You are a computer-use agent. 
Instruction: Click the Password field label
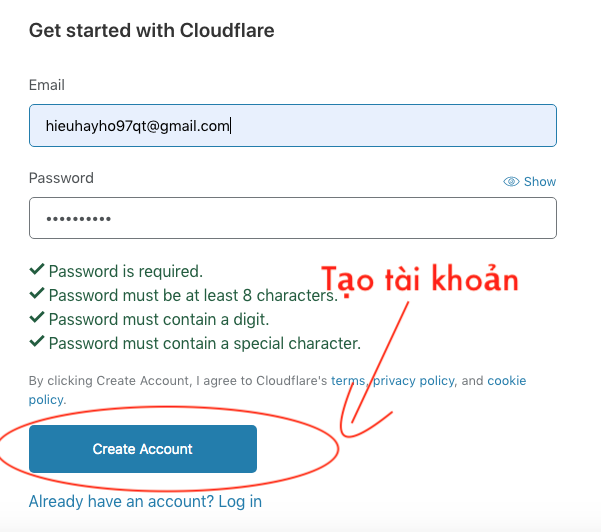pyautogui.click(x=61, y=178)
